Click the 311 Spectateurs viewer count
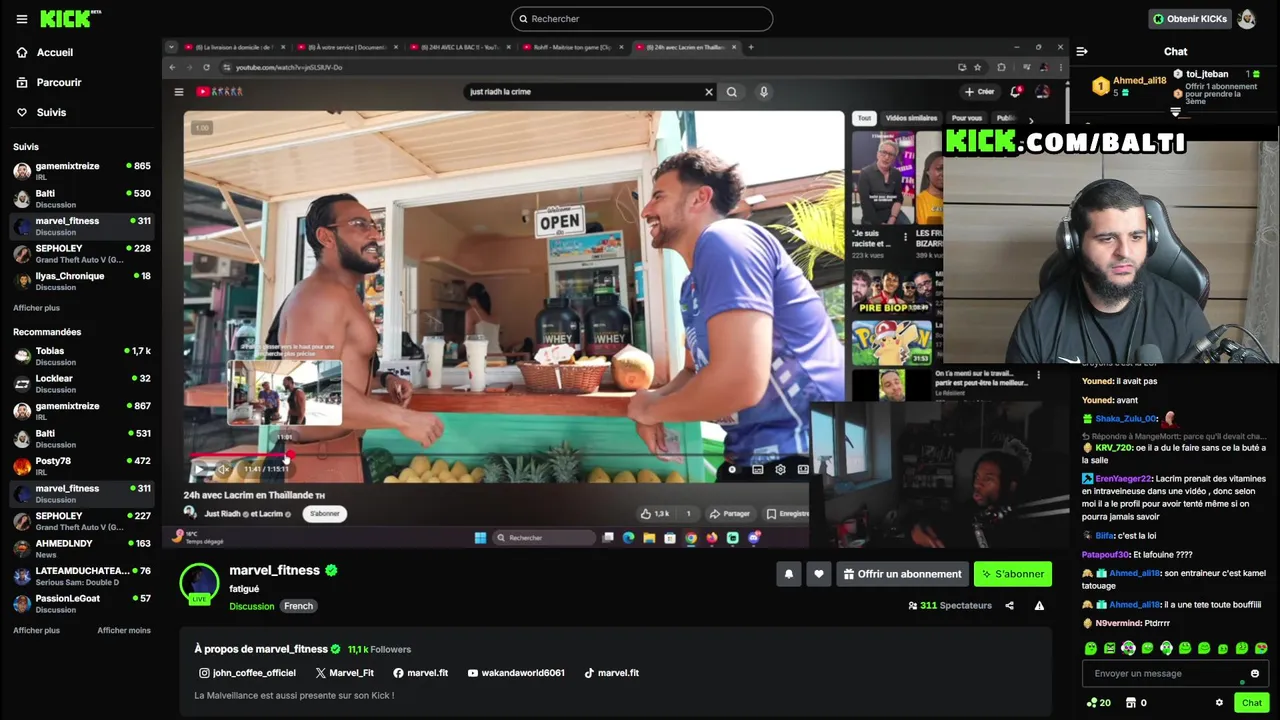 click(950, 606)
